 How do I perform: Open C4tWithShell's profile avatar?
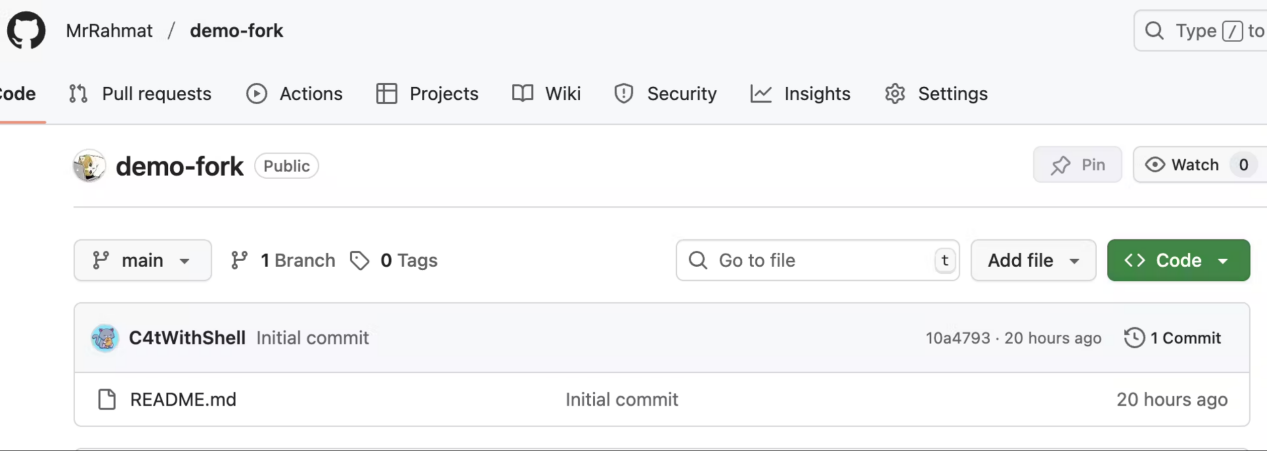coord(105,338)
